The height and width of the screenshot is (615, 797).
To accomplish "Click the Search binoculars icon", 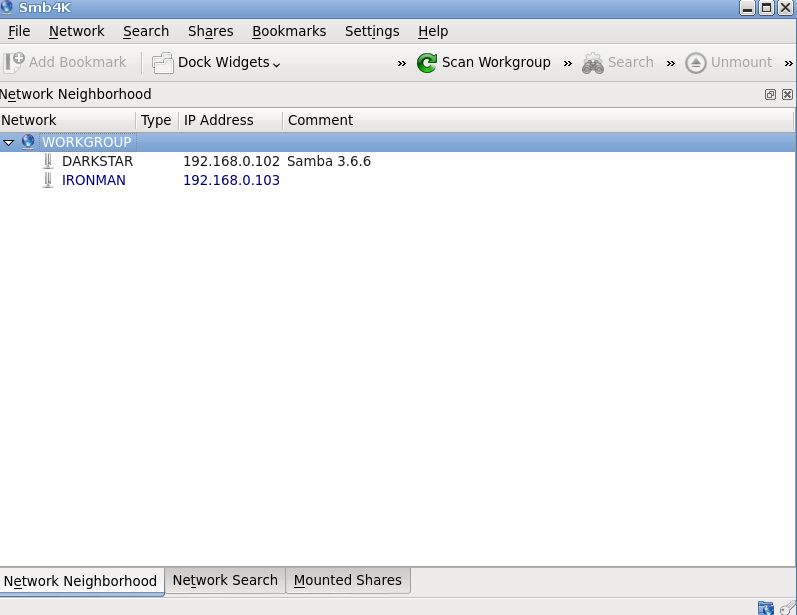I will coord(593,63).
